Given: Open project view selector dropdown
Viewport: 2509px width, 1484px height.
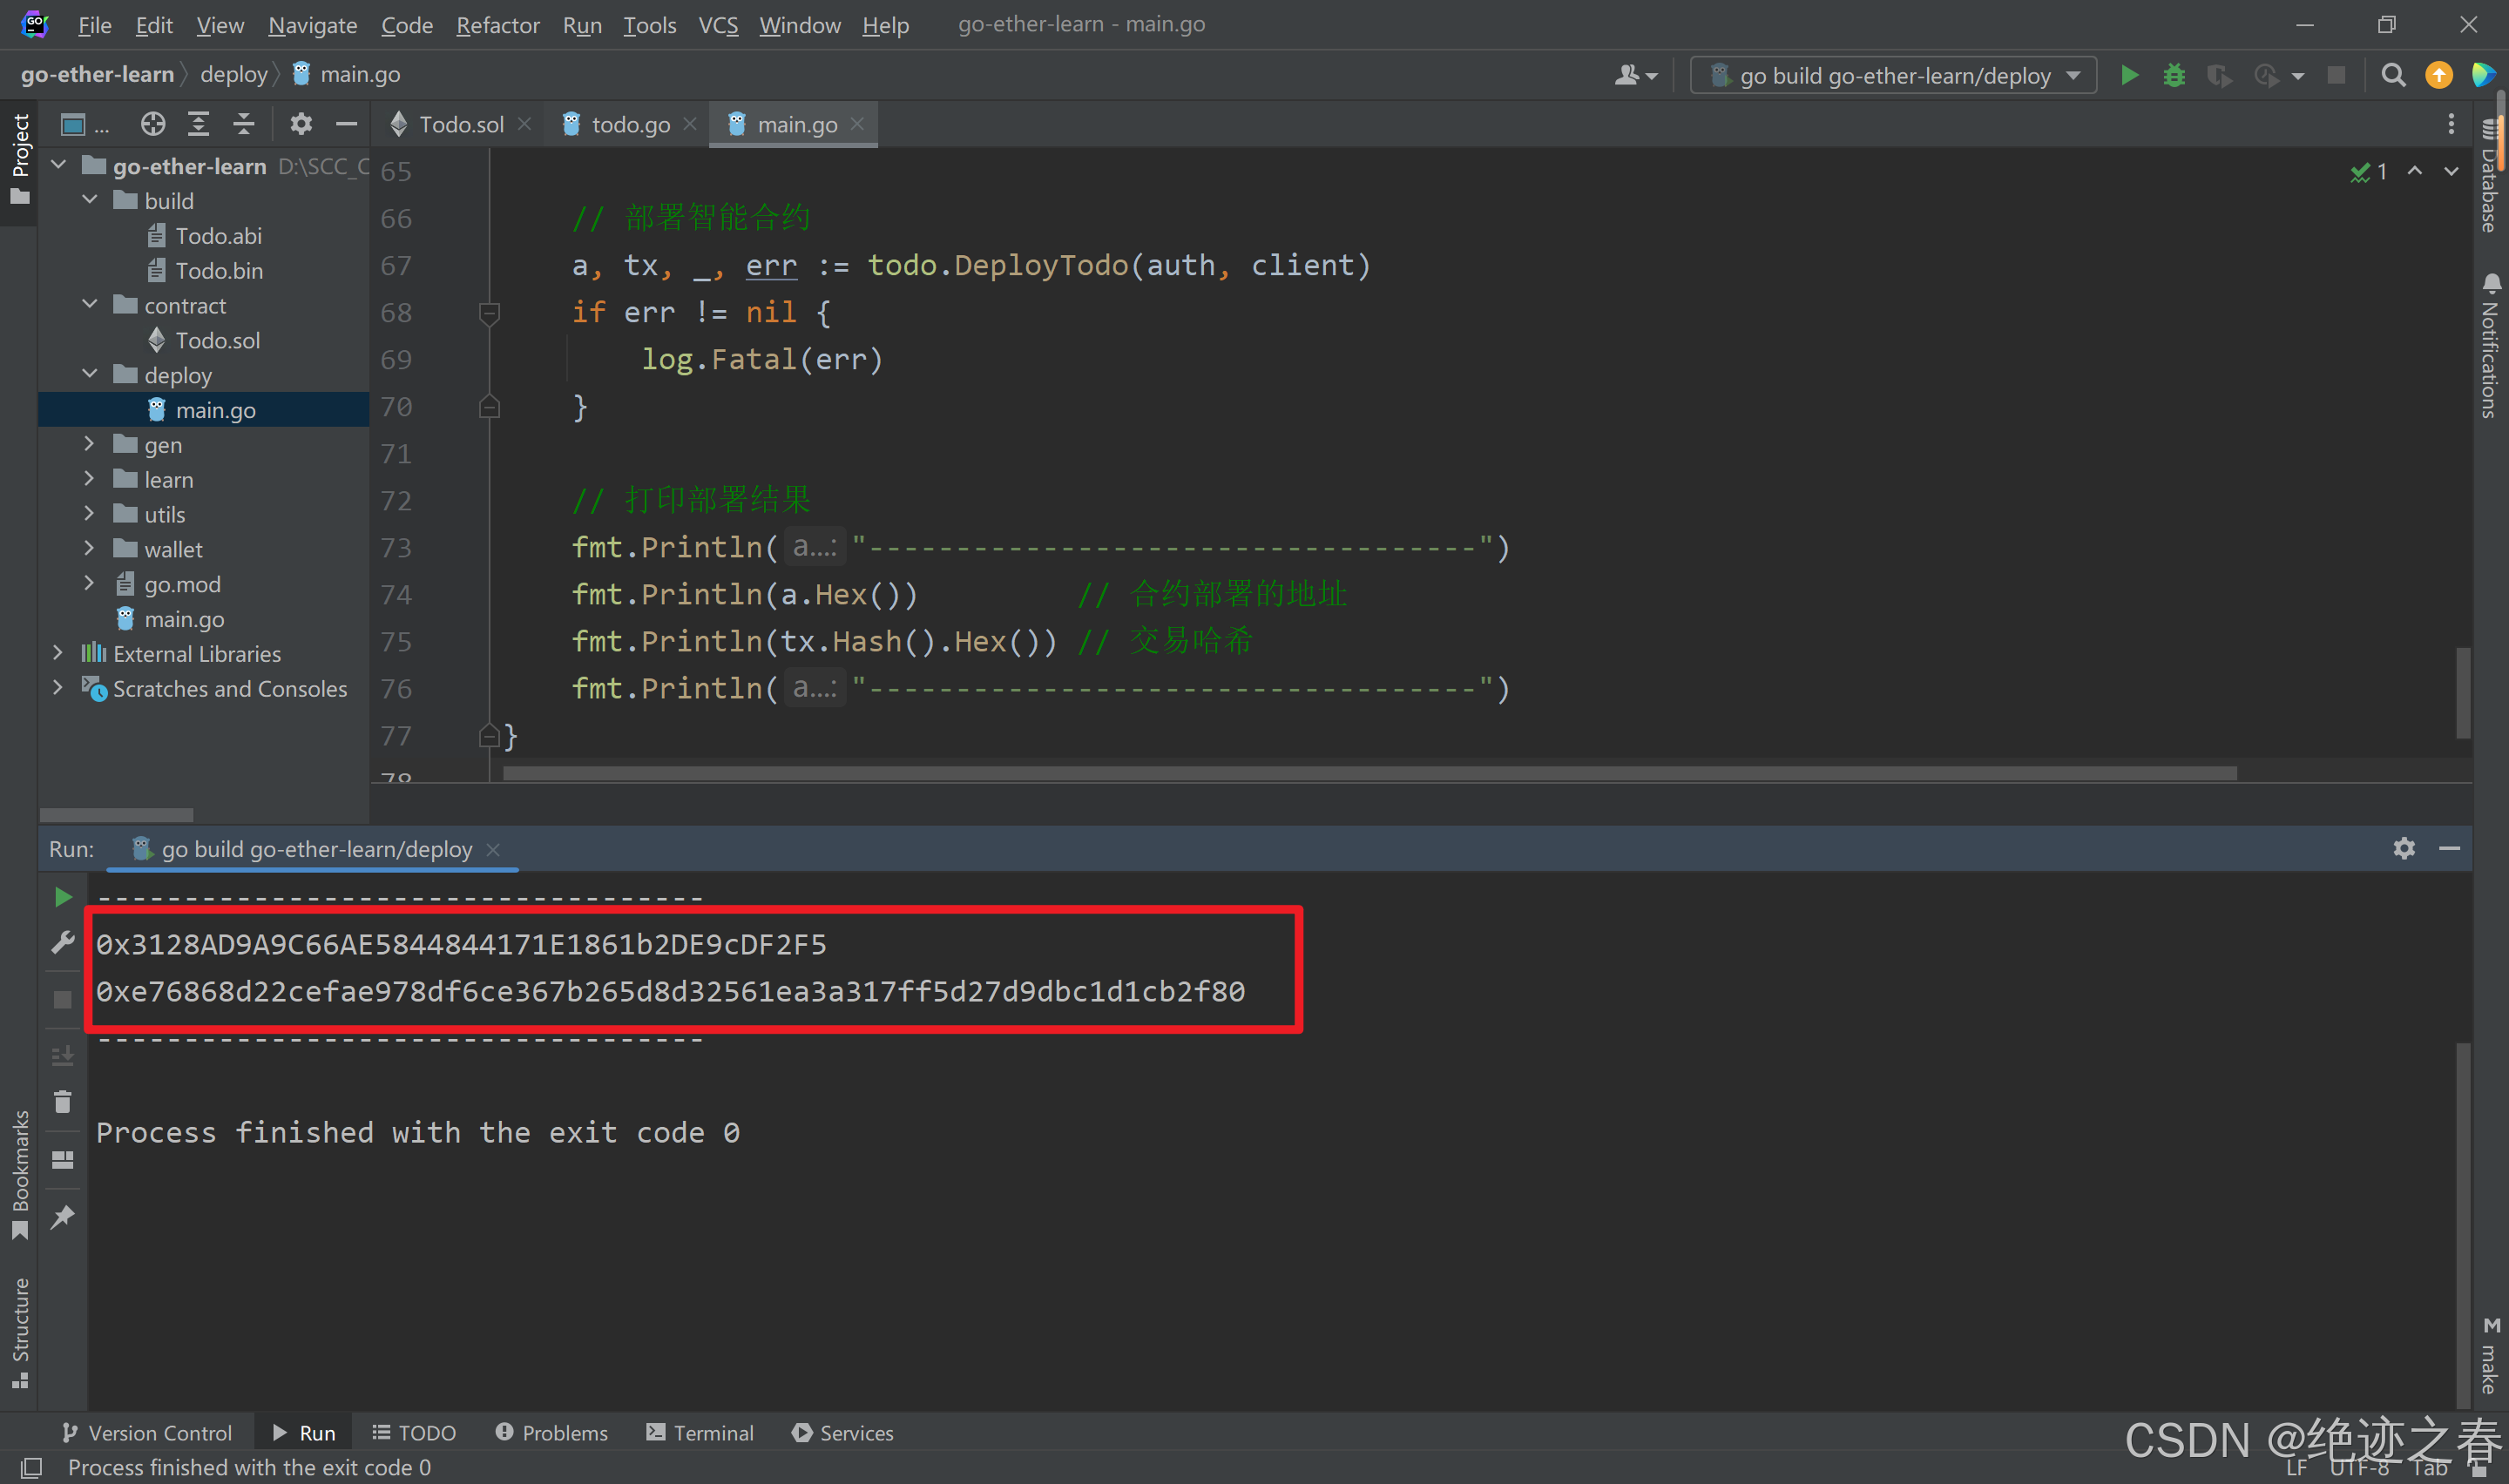Looking at the screenshot, I should coord(84,124).
